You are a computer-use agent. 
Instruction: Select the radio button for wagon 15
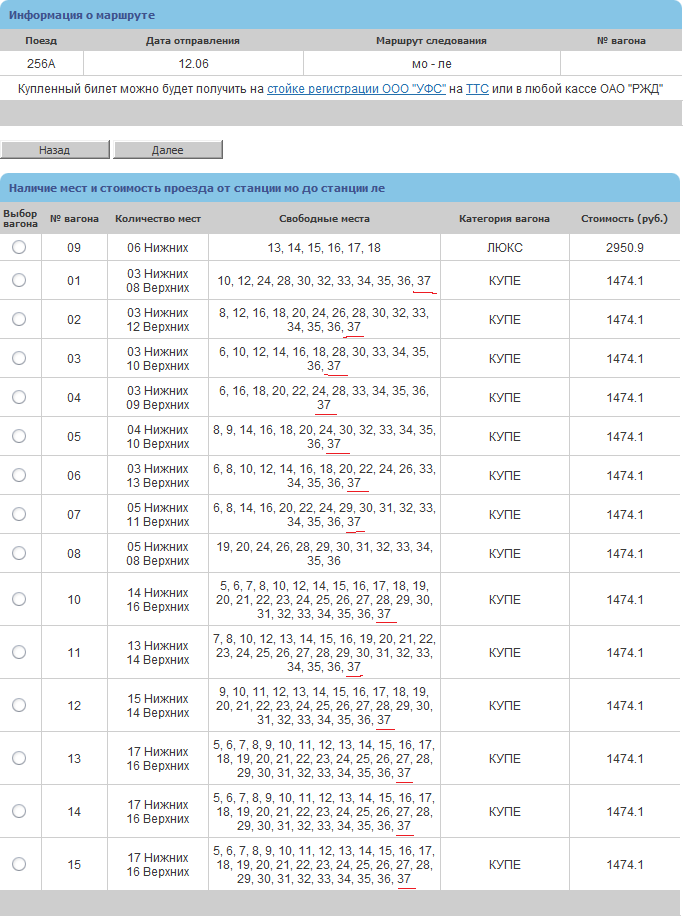[x=19, y=864]
